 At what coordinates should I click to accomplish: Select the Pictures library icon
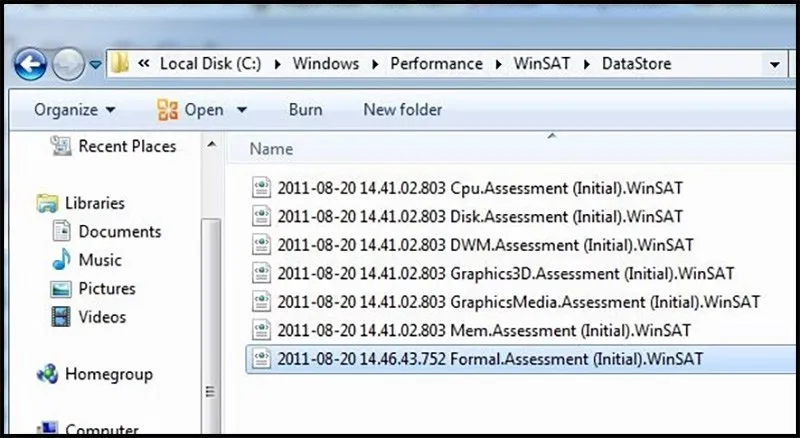[62, 289]
